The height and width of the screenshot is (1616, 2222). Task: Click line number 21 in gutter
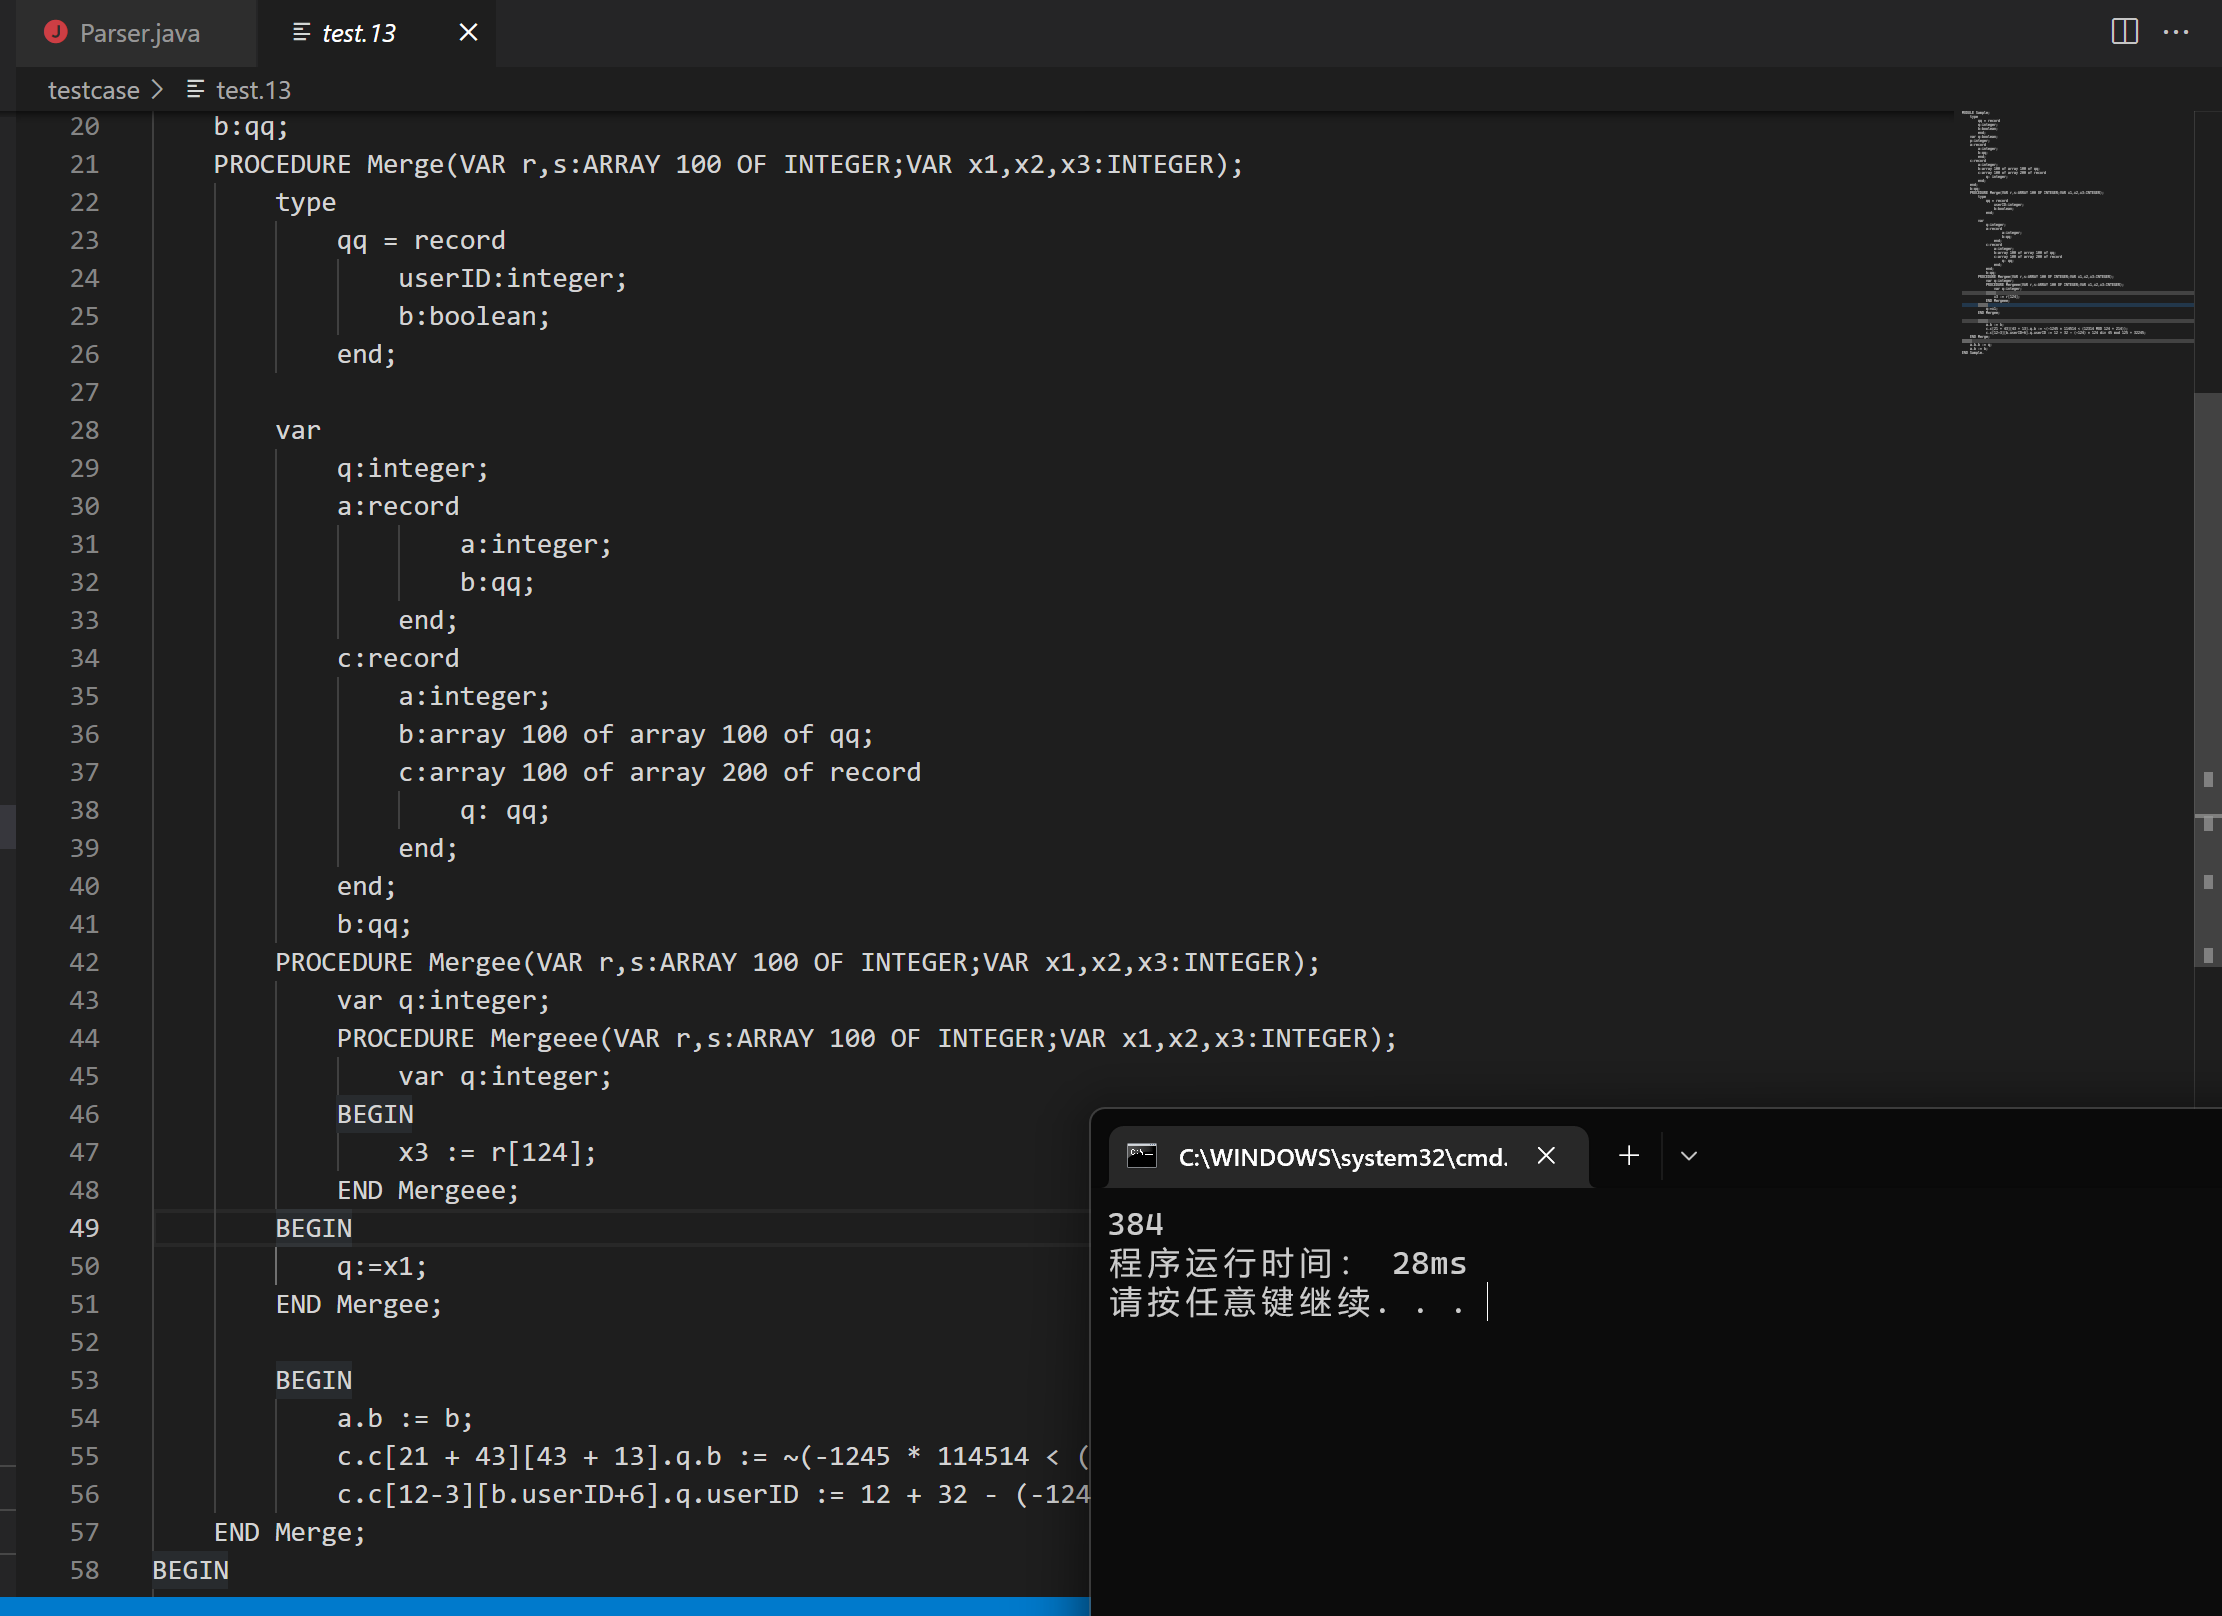[x=85, y=164]
